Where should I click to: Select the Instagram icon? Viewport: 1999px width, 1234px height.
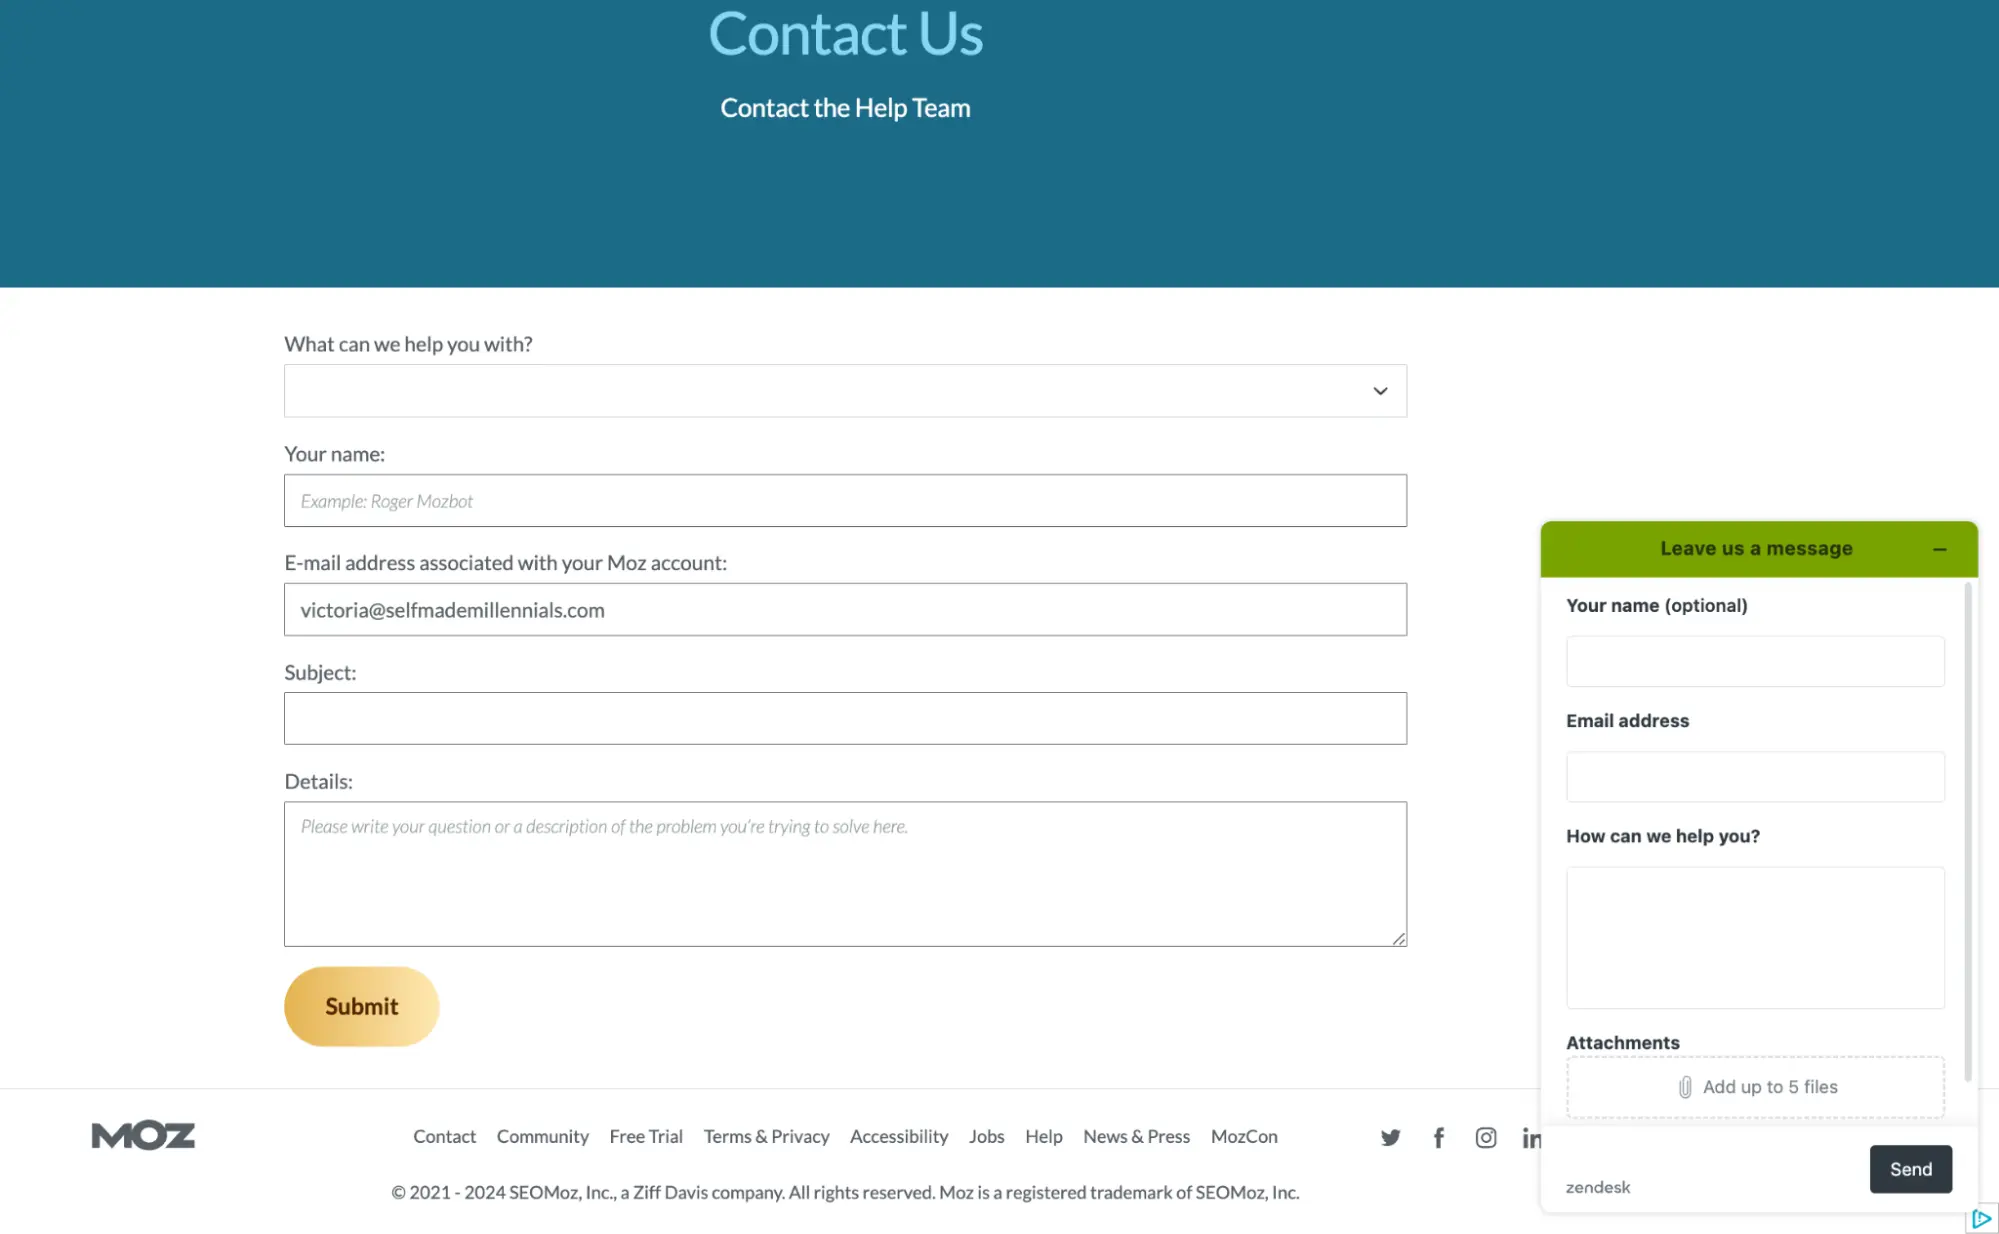[1486, 1137]
